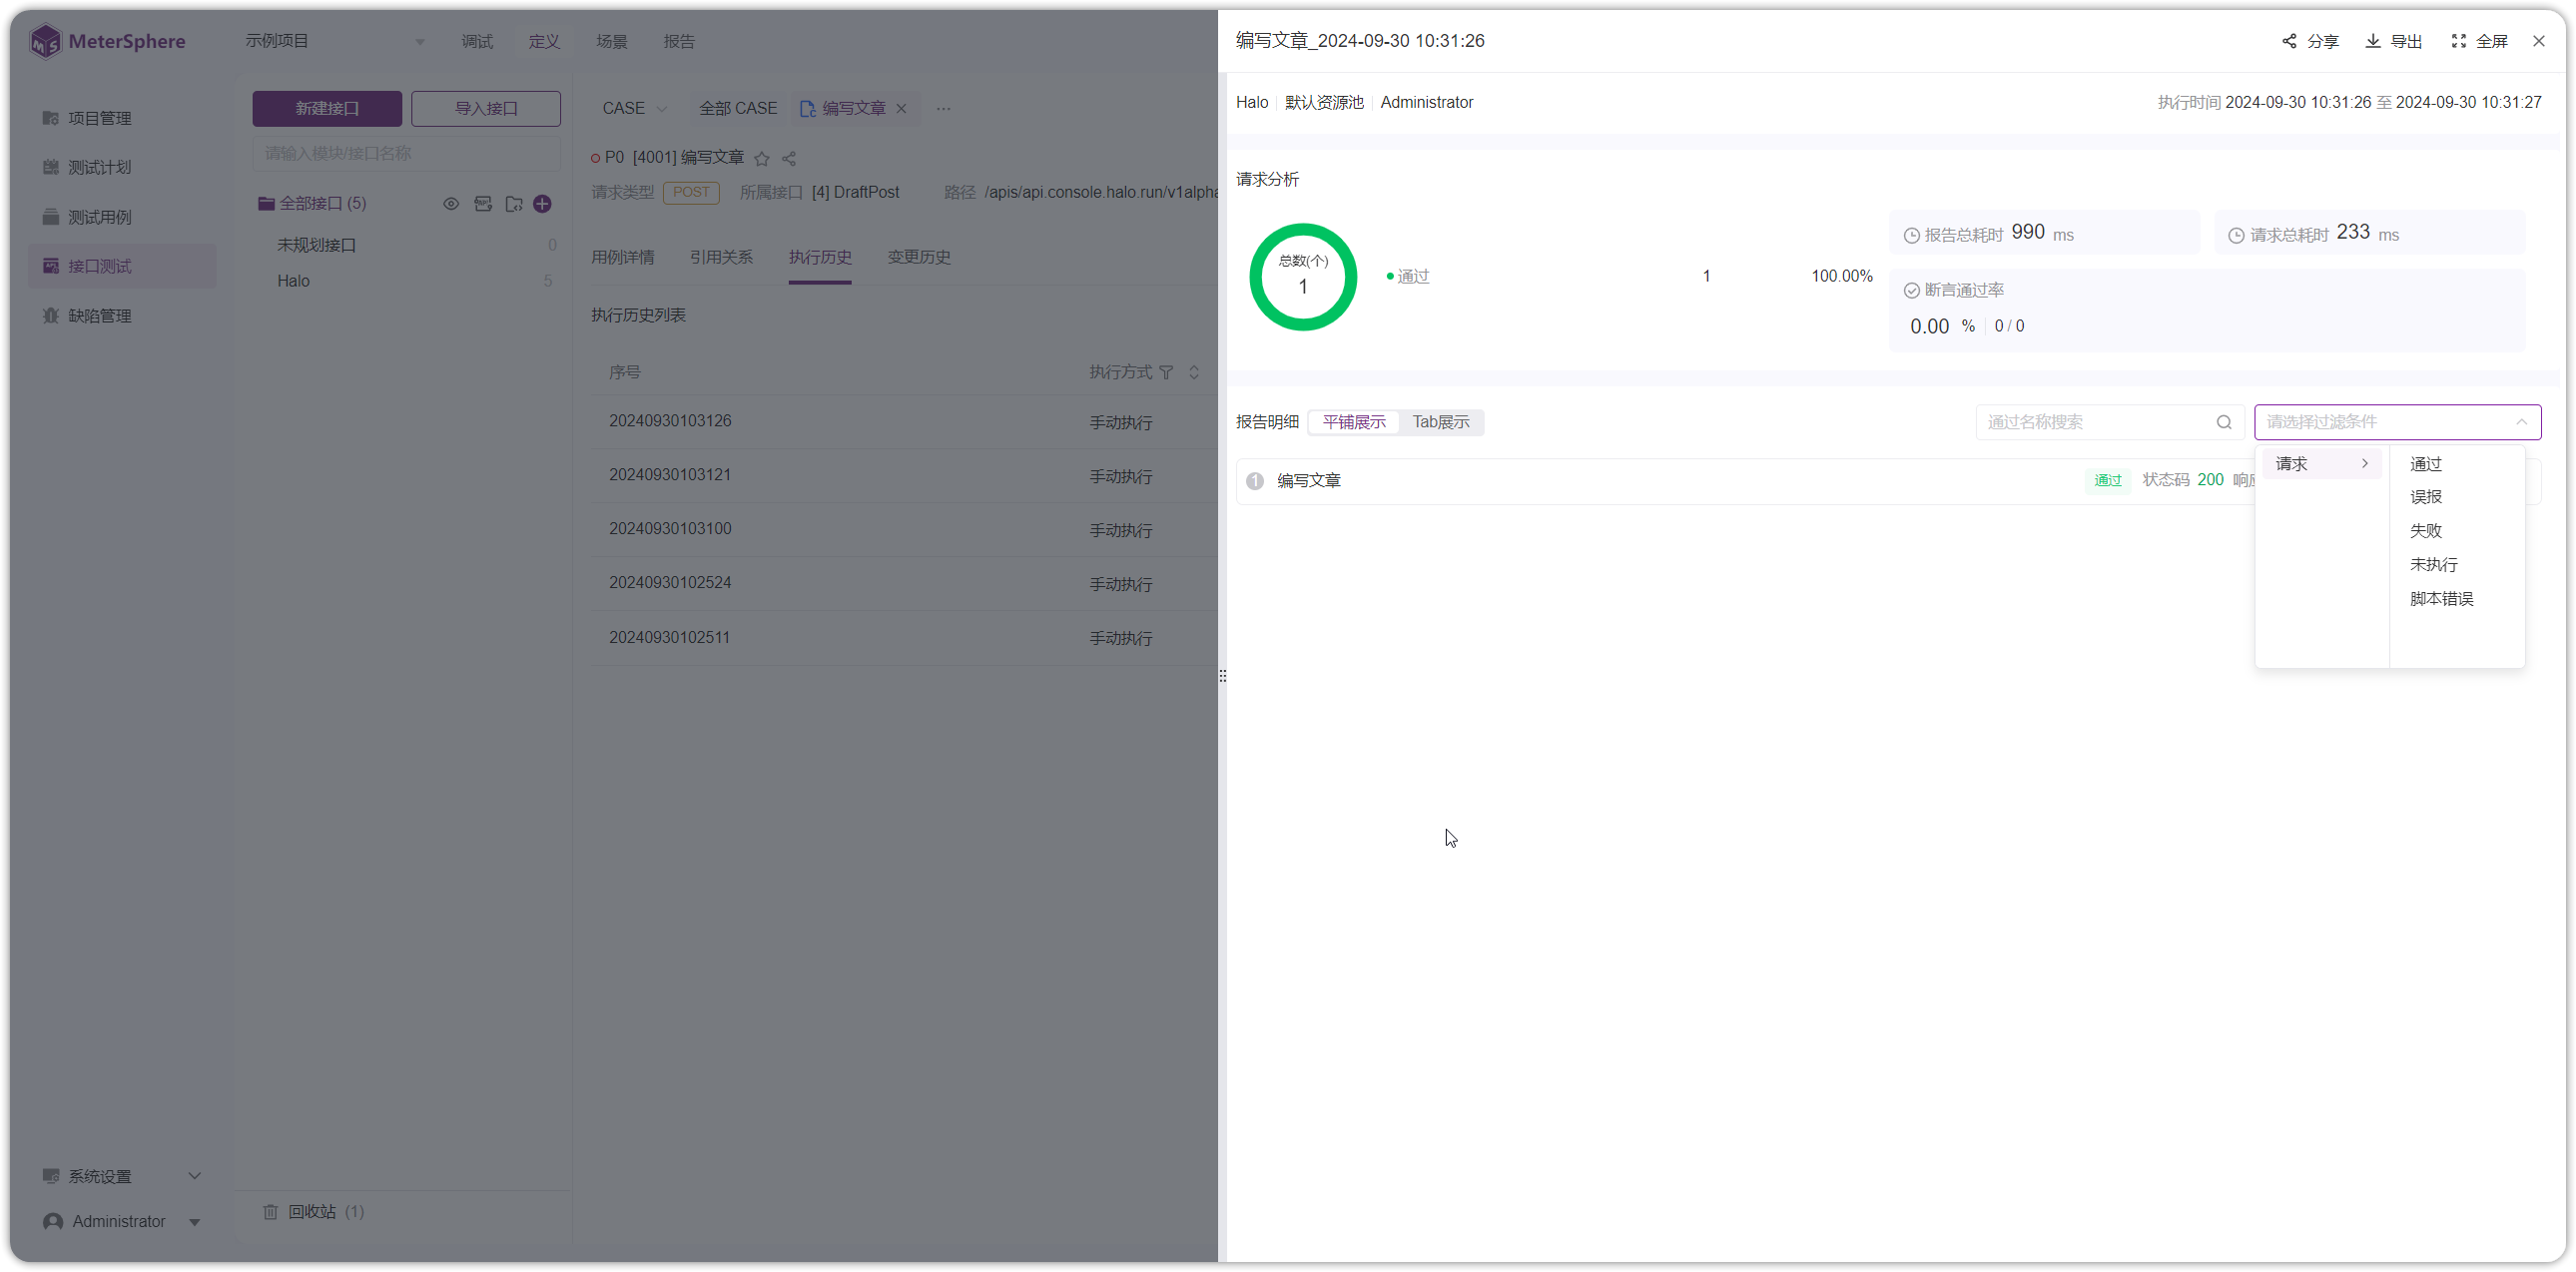The width and height of the screenshot is (2576, 1272).
Task: Open the 示例项目 project selector
Action: (x=334, y=41)
